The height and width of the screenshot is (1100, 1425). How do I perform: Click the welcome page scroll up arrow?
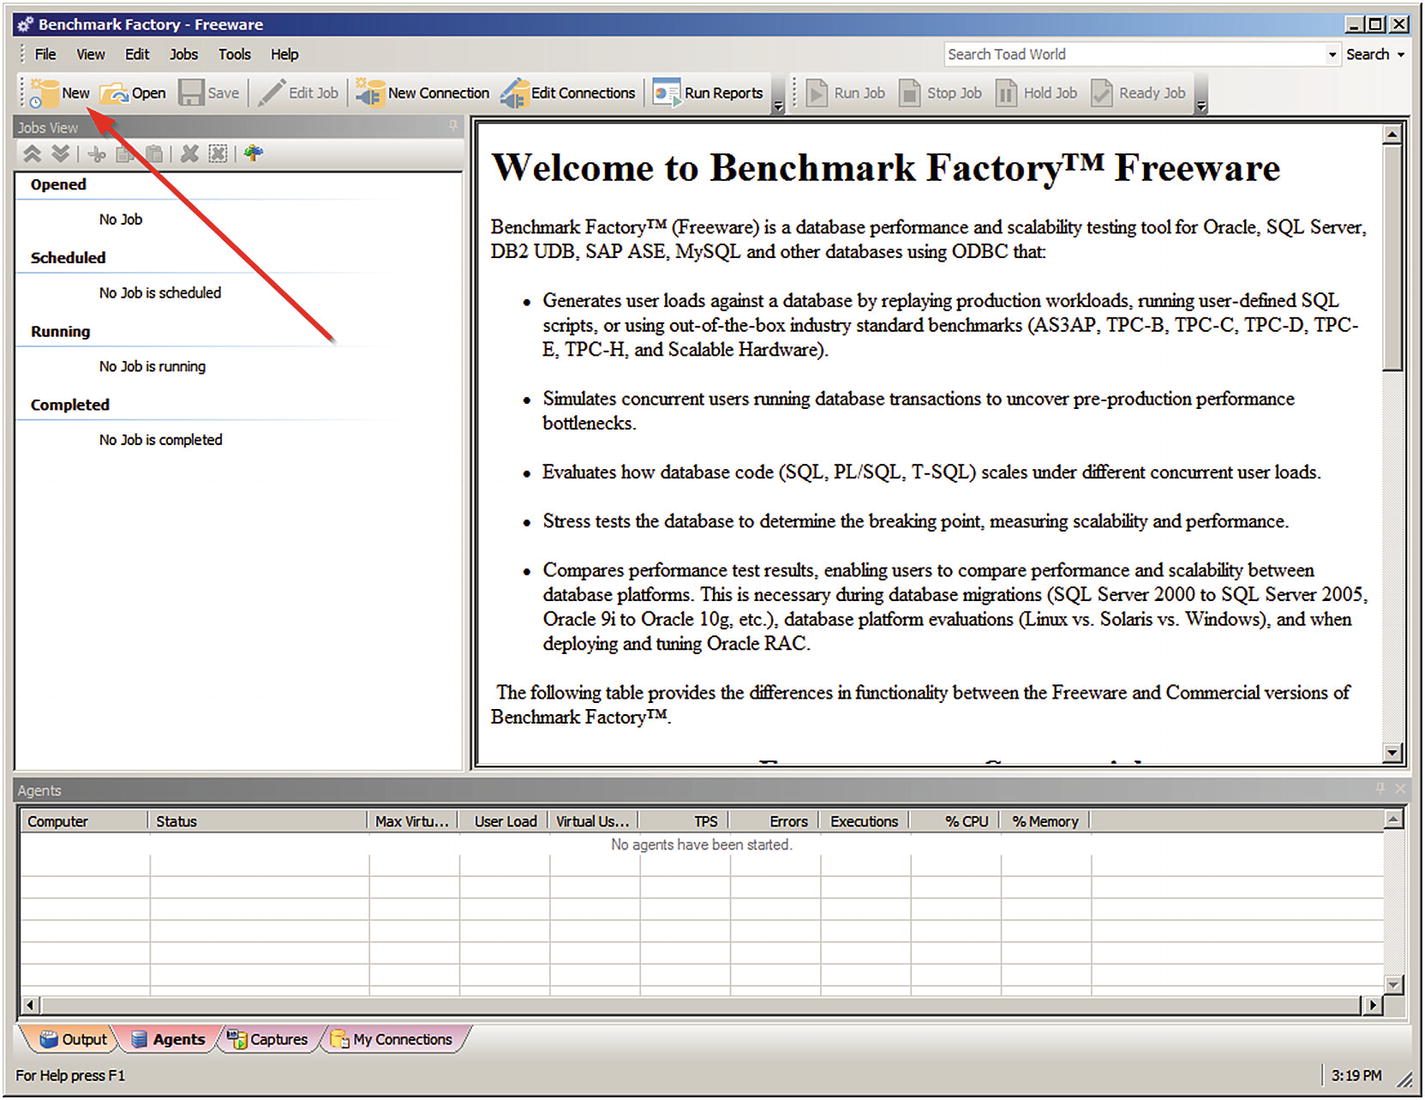click(1392, 134)
